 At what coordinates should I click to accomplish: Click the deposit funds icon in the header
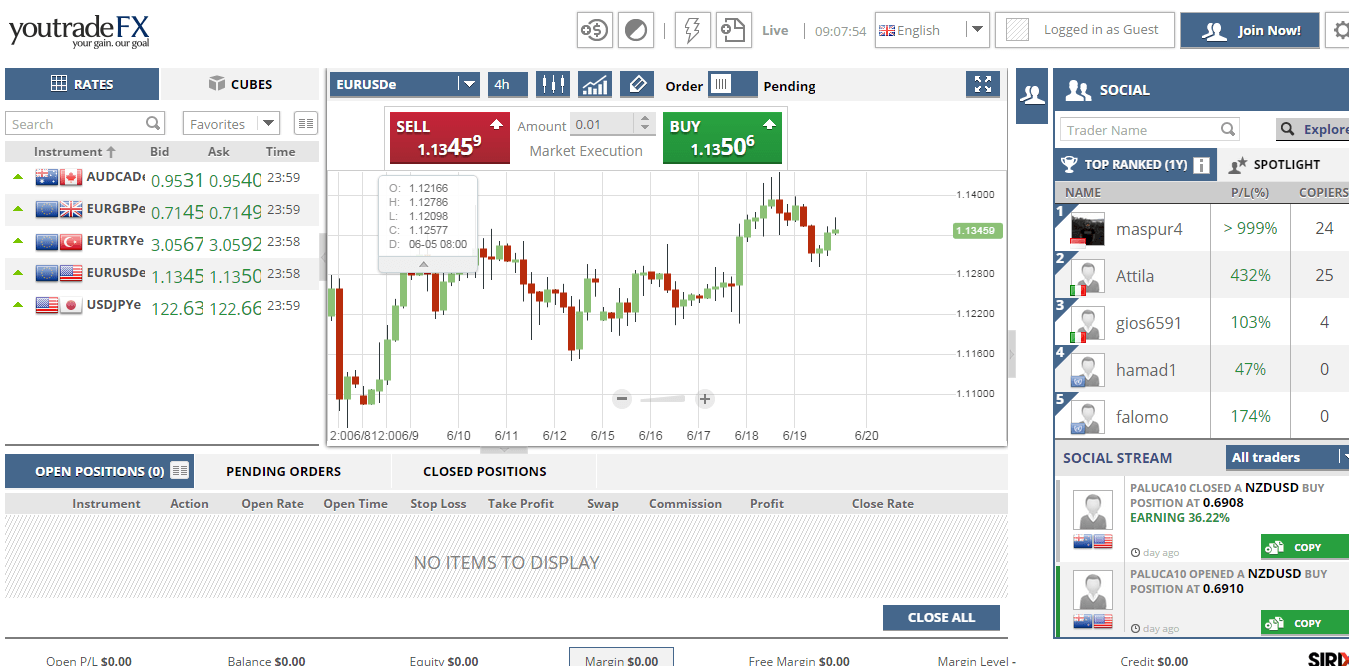point(594,30)
